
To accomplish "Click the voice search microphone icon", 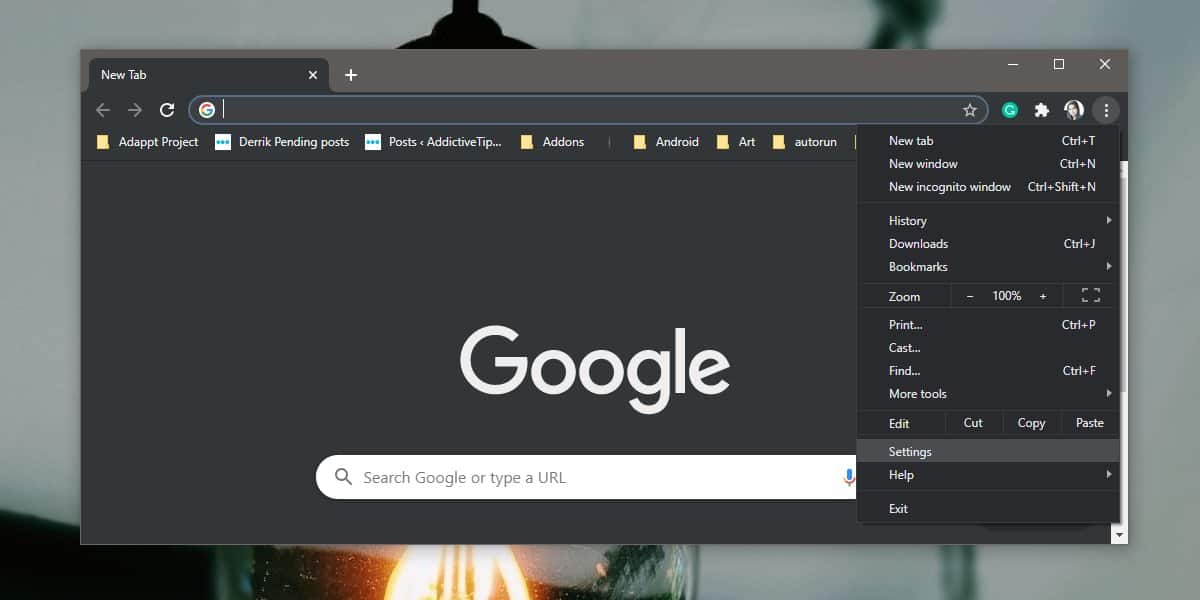I will click(x=849, y=477).
